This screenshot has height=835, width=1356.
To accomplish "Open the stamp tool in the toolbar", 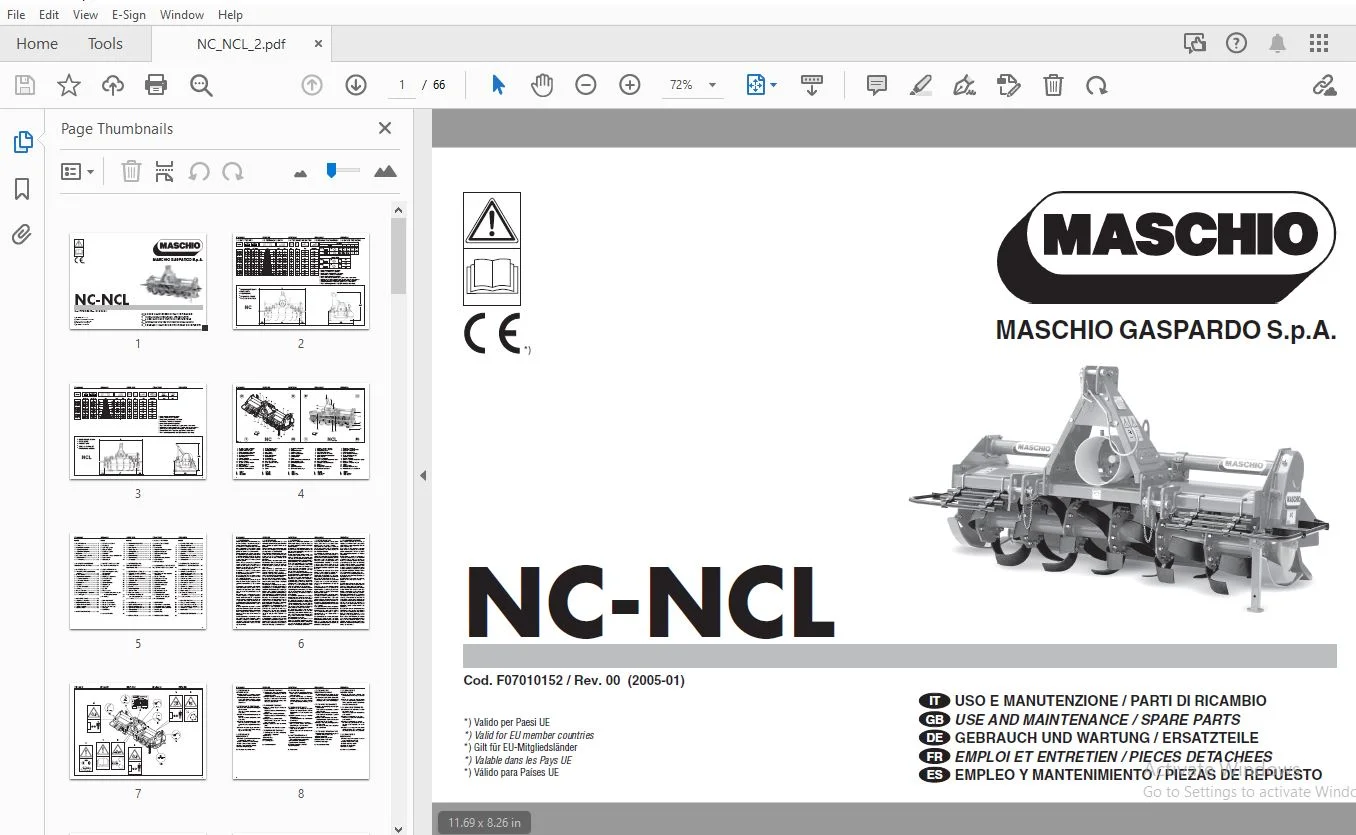I will coord(1009,86).
